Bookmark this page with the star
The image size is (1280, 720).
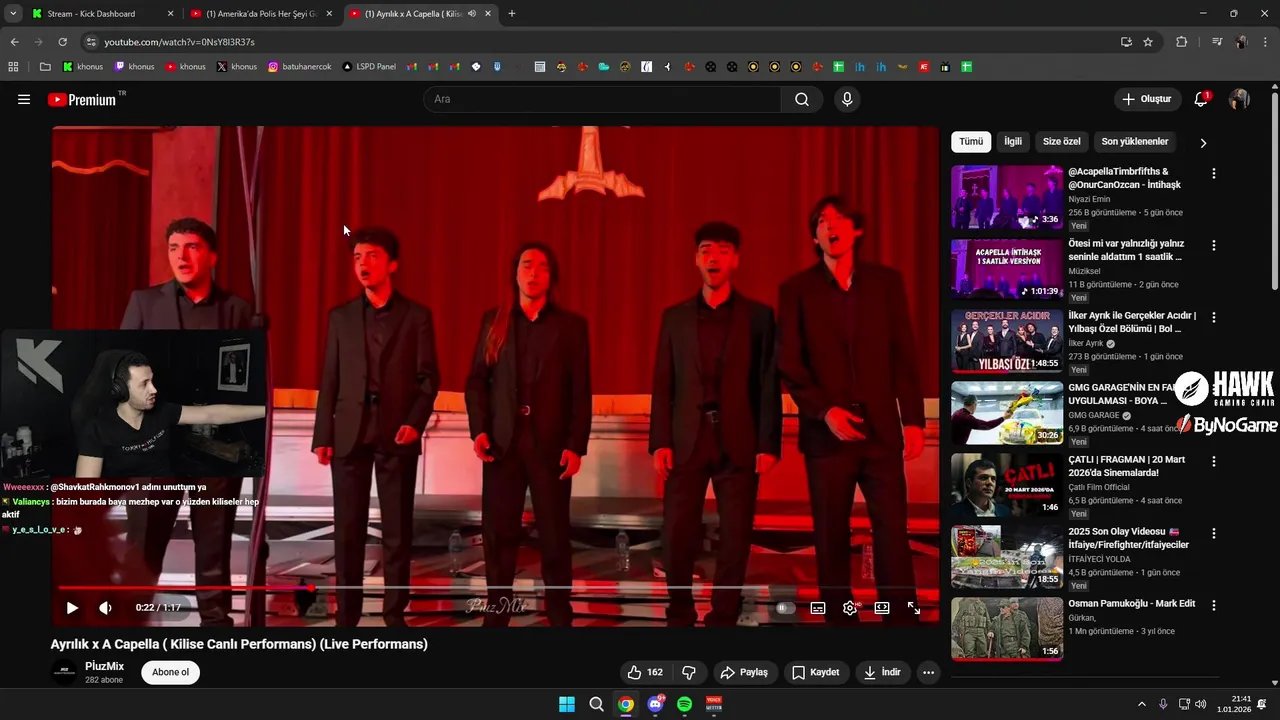pos(1148,42)
